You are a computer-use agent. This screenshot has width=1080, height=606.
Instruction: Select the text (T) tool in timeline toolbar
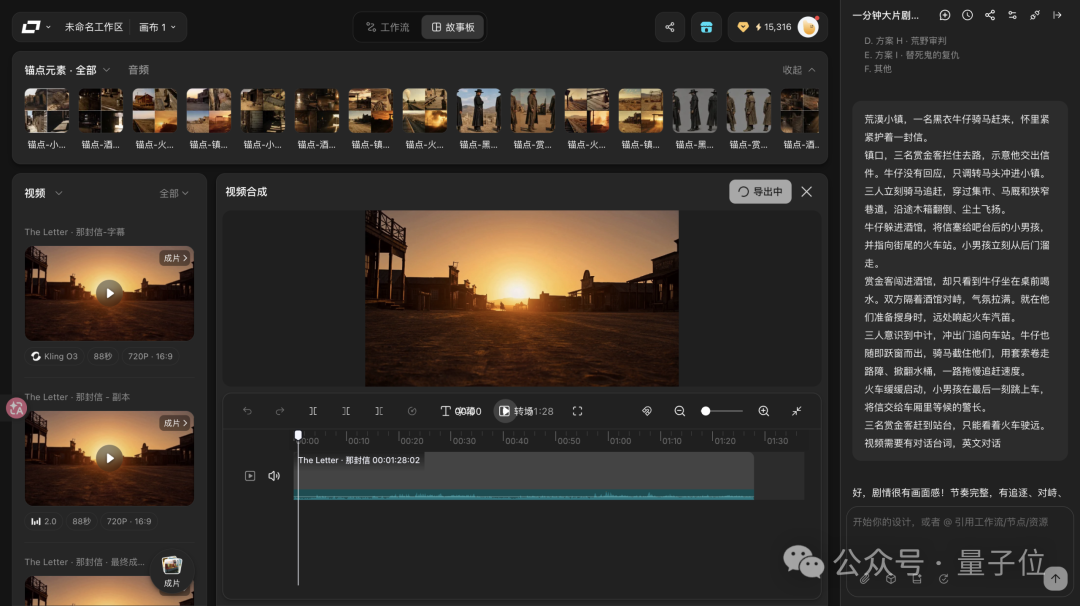[446, 411]
